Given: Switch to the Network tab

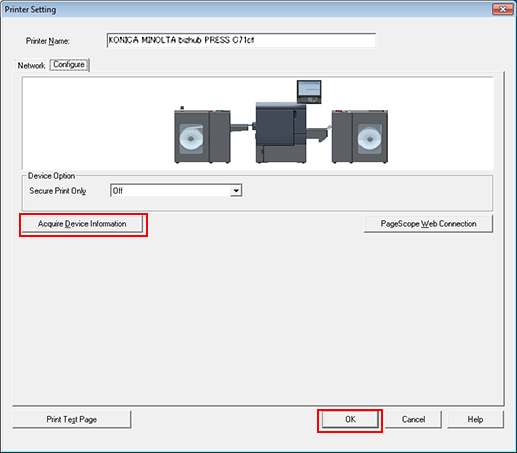Looking at the screenshot, I should 31,65.
